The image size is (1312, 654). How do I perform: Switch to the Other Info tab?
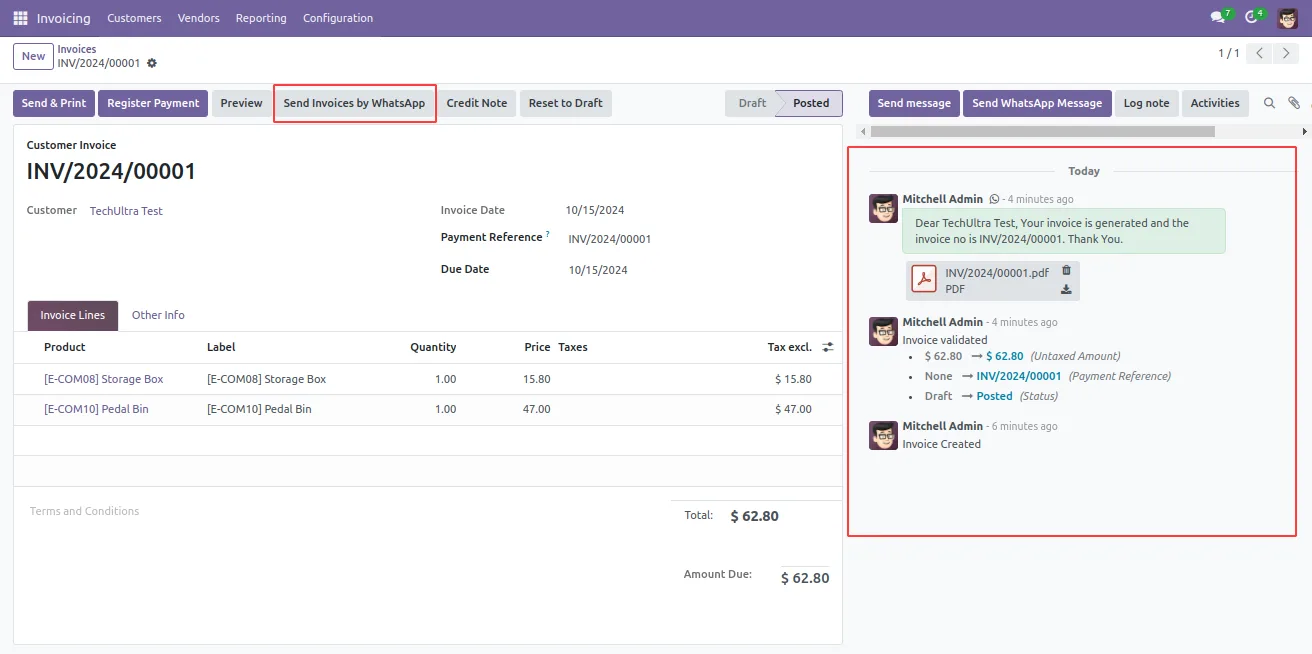pyautogui.click(x=158, y=315)
